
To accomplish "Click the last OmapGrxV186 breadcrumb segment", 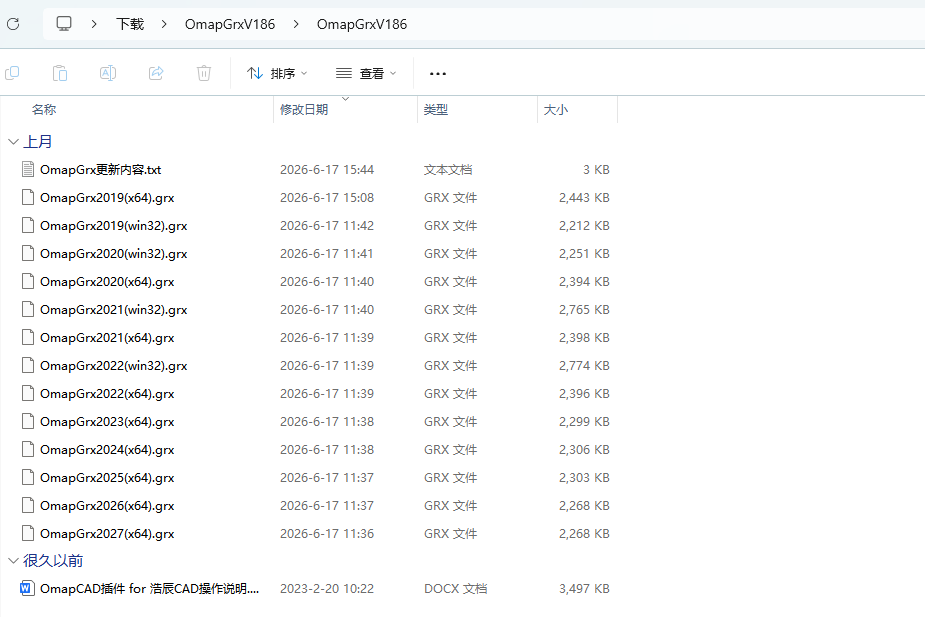I will [x=362, y=24].
